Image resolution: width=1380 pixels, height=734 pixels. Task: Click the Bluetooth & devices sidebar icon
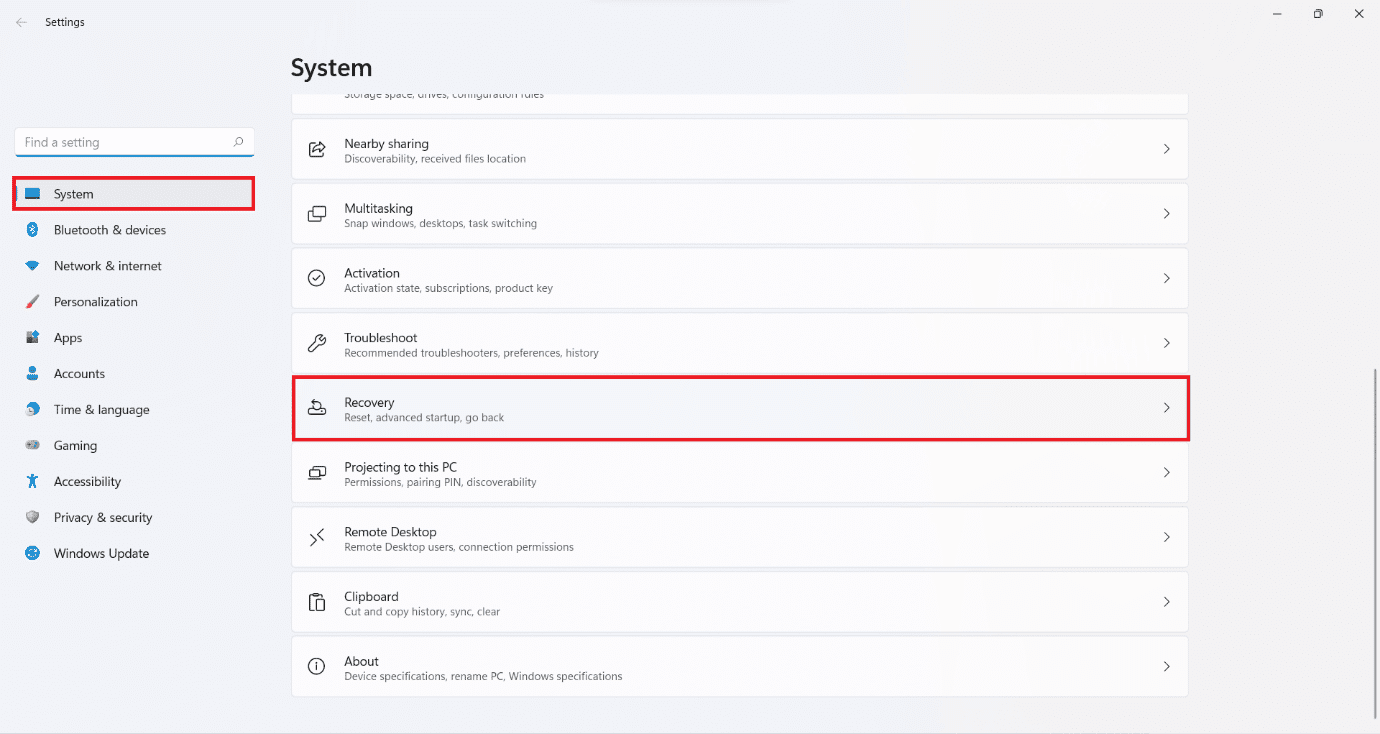32,230
